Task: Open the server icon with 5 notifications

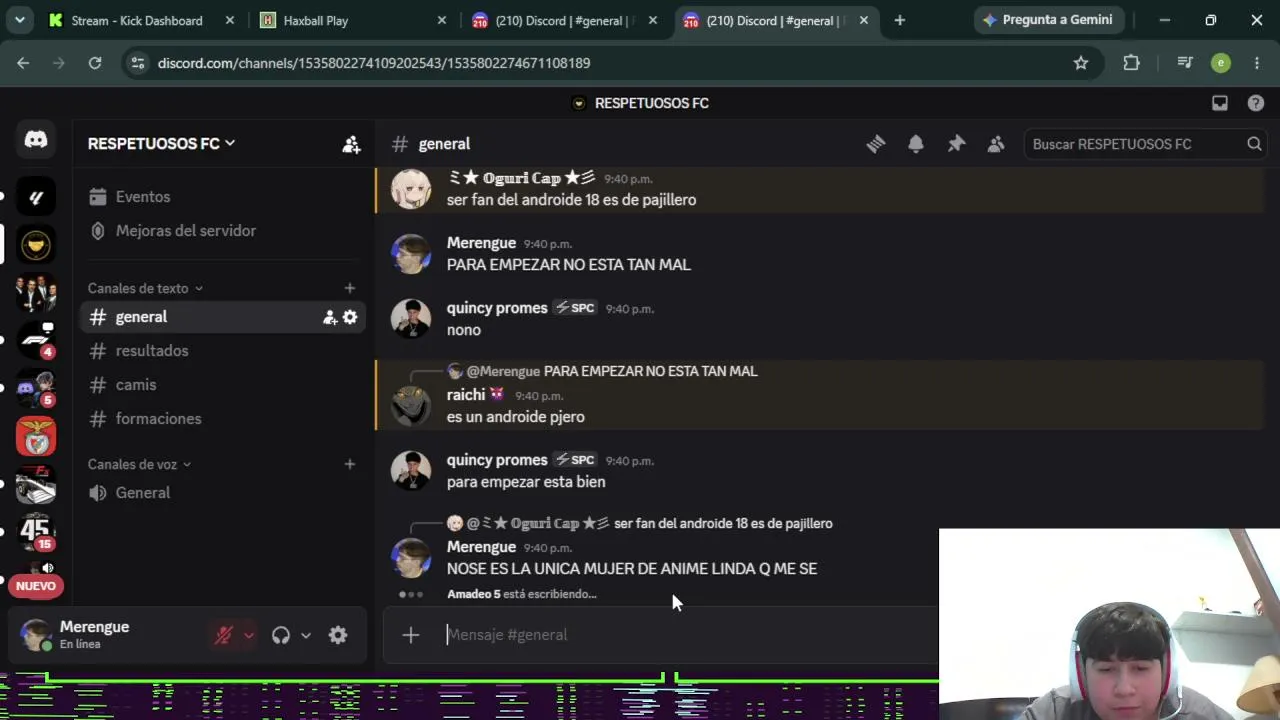Action: 36,388
